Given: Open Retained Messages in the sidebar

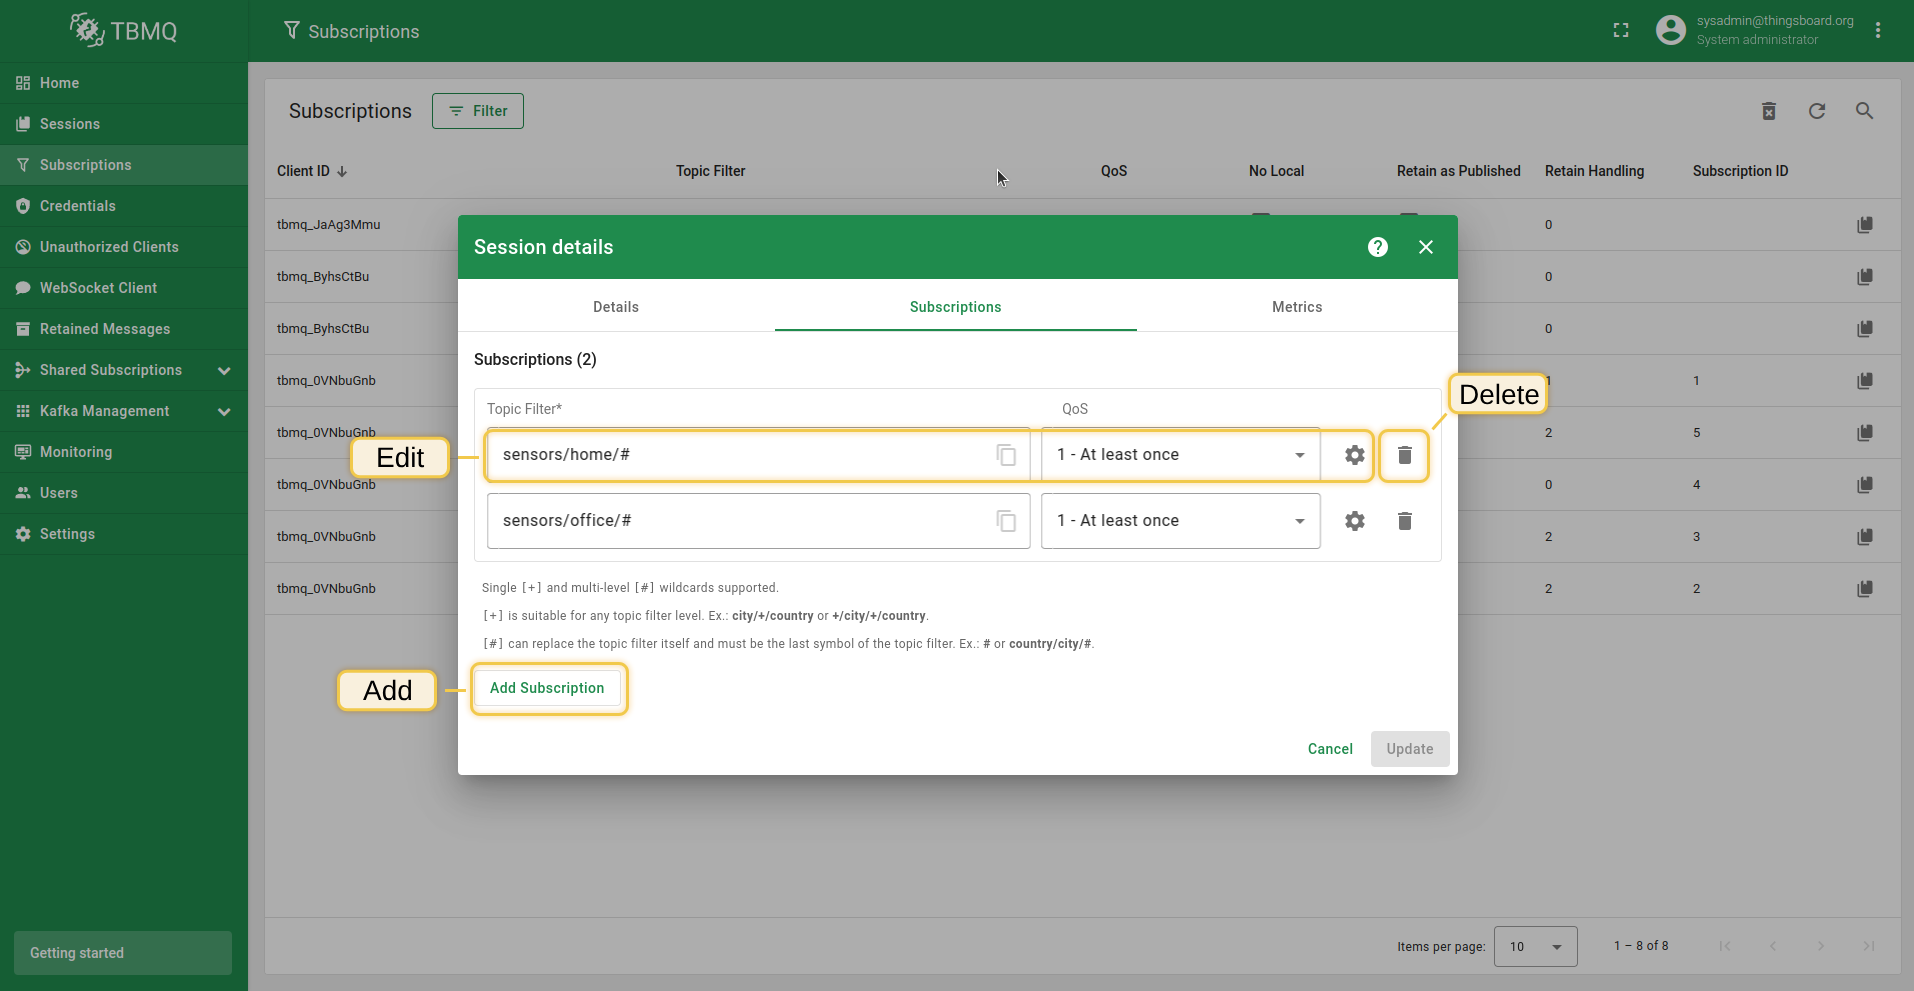Looking at the screenshot, I should click(105, 329).
